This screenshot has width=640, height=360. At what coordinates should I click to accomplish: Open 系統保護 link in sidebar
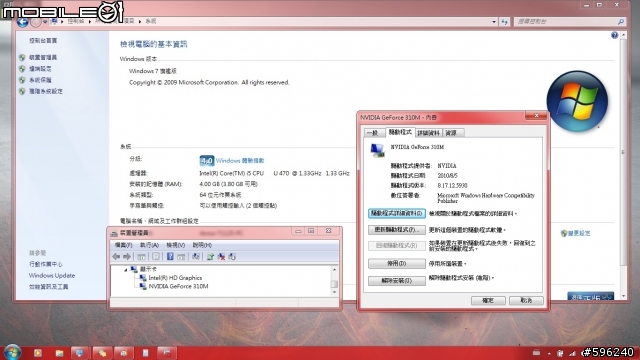point(40,80)
